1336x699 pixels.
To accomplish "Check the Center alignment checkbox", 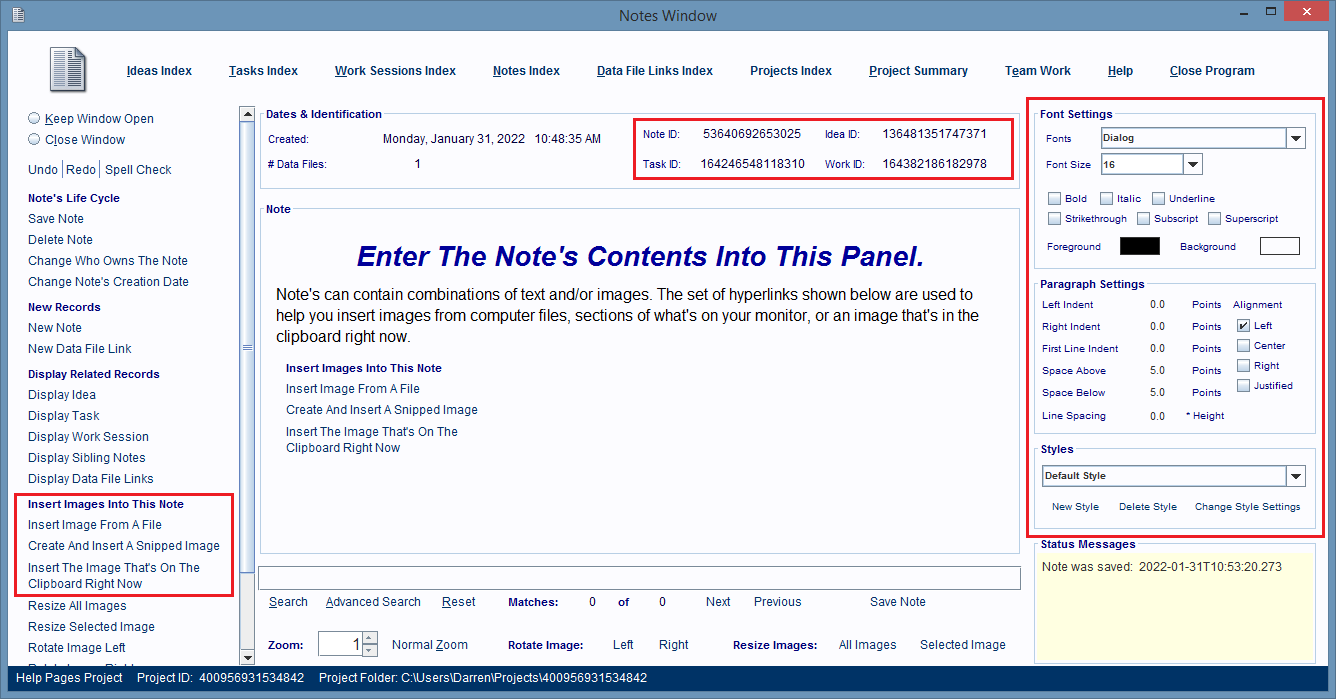I will click(1243, 346).
